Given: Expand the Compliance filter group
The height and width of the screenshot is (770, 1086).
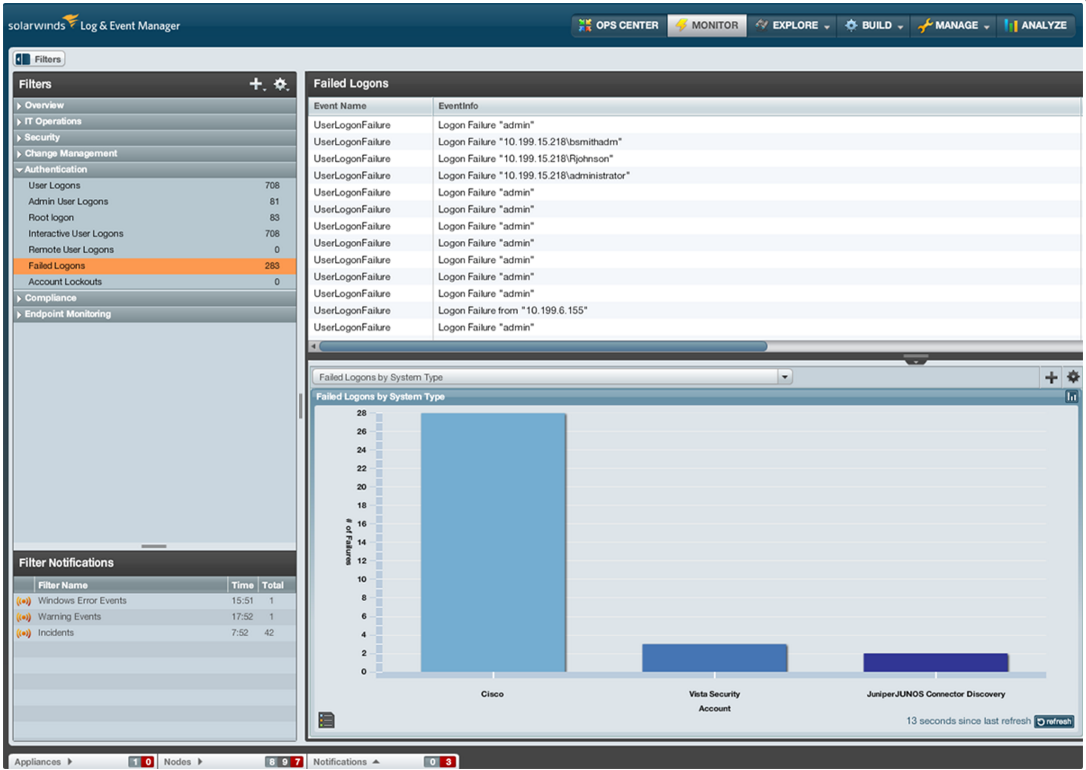Looking at the screenshot, I should 154,298.
